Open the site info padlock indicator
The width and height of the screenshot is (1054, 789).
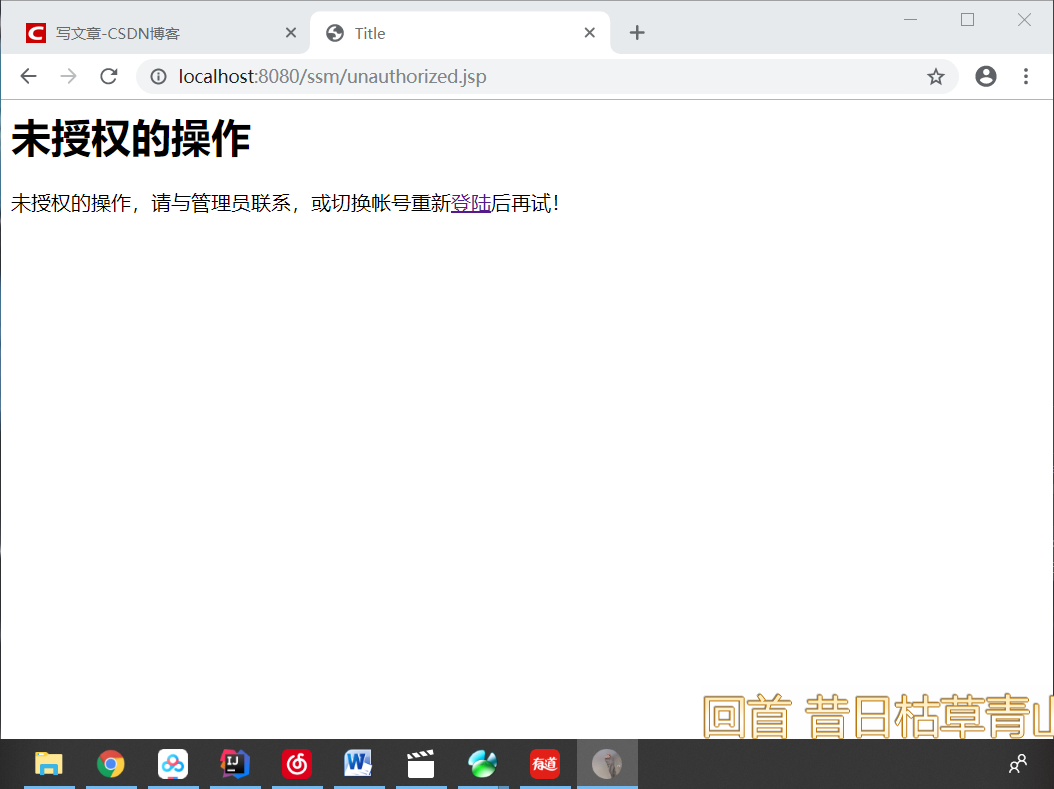click(x=158, y=76)
